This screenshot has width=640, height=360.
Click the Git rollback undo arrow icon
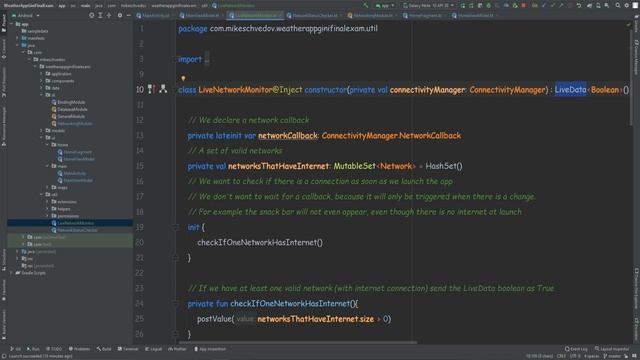tap(579, 5)
